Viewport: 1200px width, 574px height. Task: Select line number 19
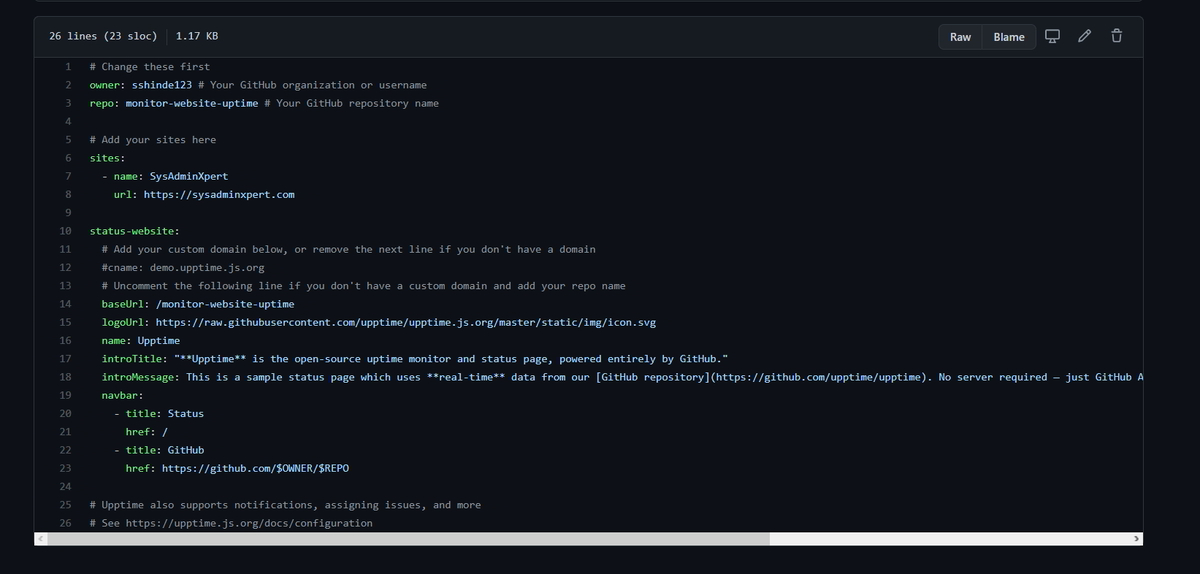(65, 395)
